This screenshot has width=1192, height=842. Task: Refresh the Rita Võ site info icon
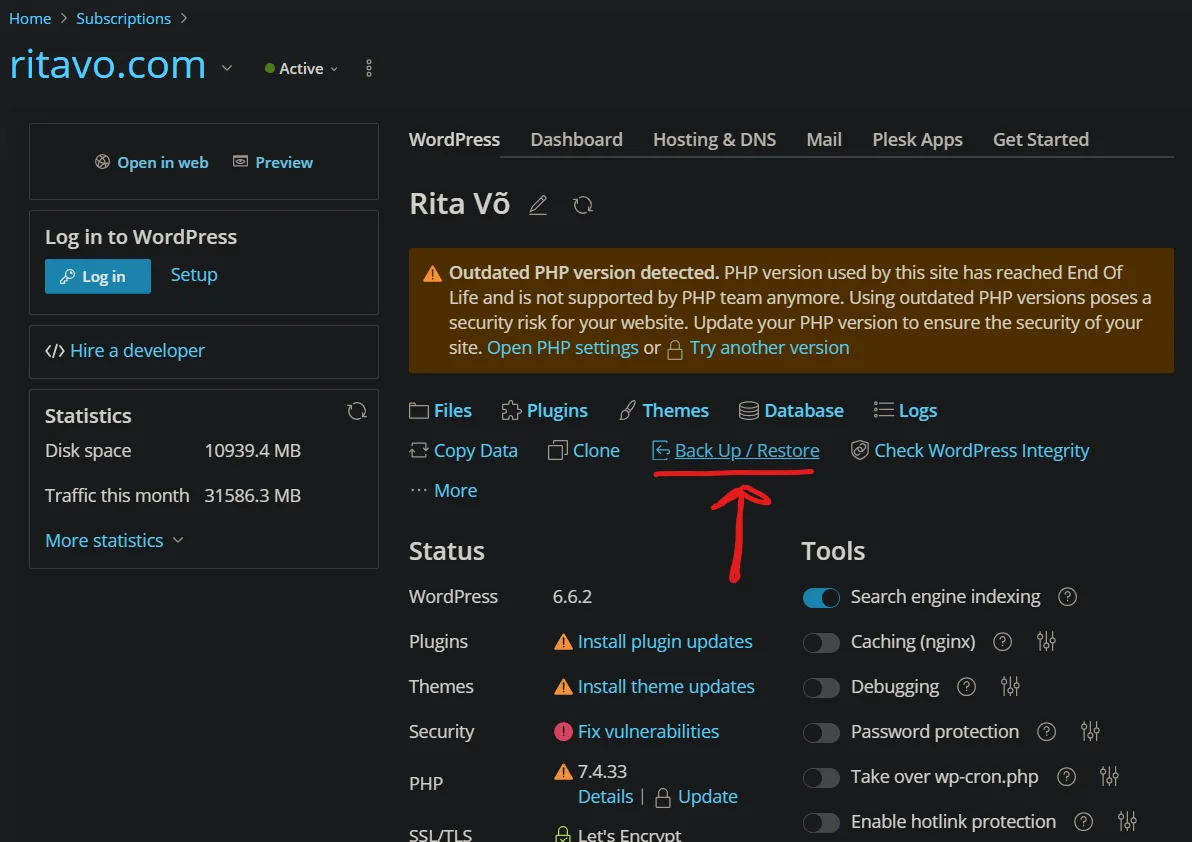[583, 204]
